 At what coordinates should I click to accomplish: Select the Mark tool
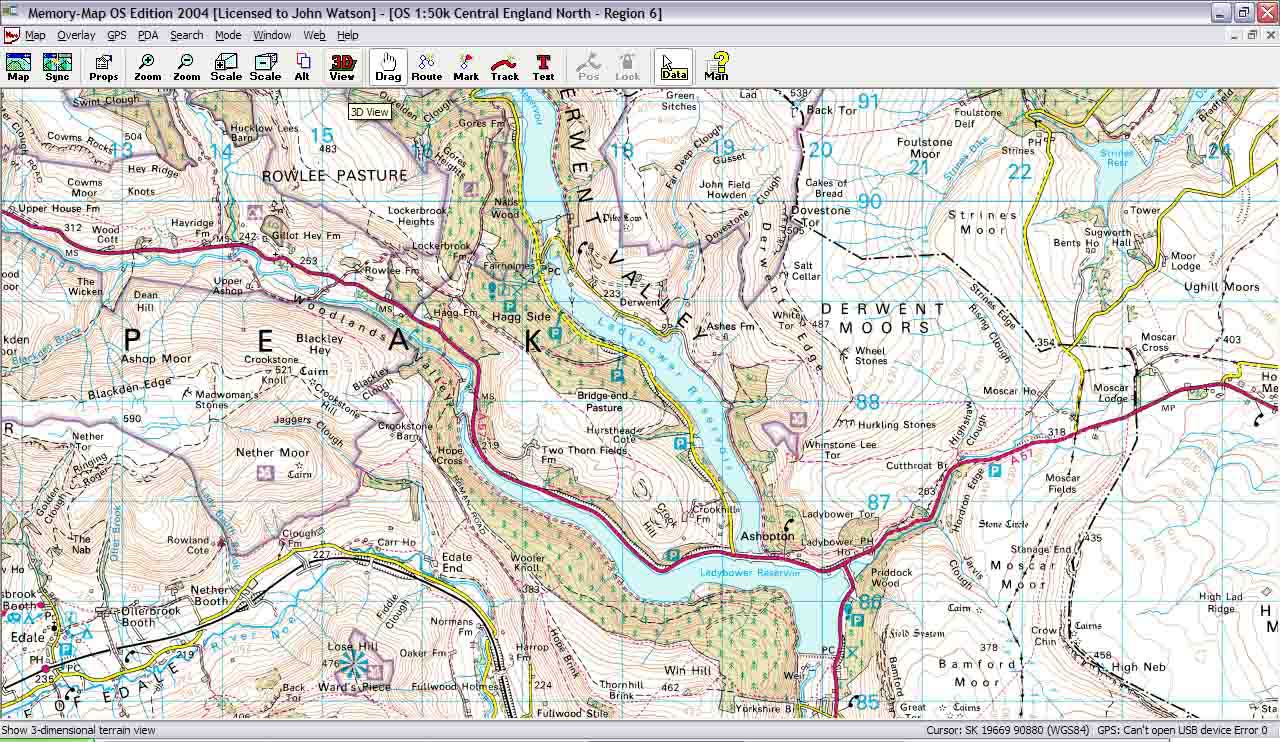click(466, 67)
